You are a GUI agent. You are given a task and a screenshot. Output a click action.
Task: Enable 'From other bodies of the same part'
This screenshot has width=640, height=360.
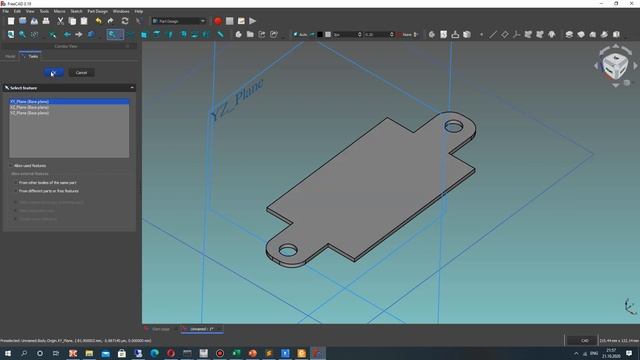click(x=16, y=182)
